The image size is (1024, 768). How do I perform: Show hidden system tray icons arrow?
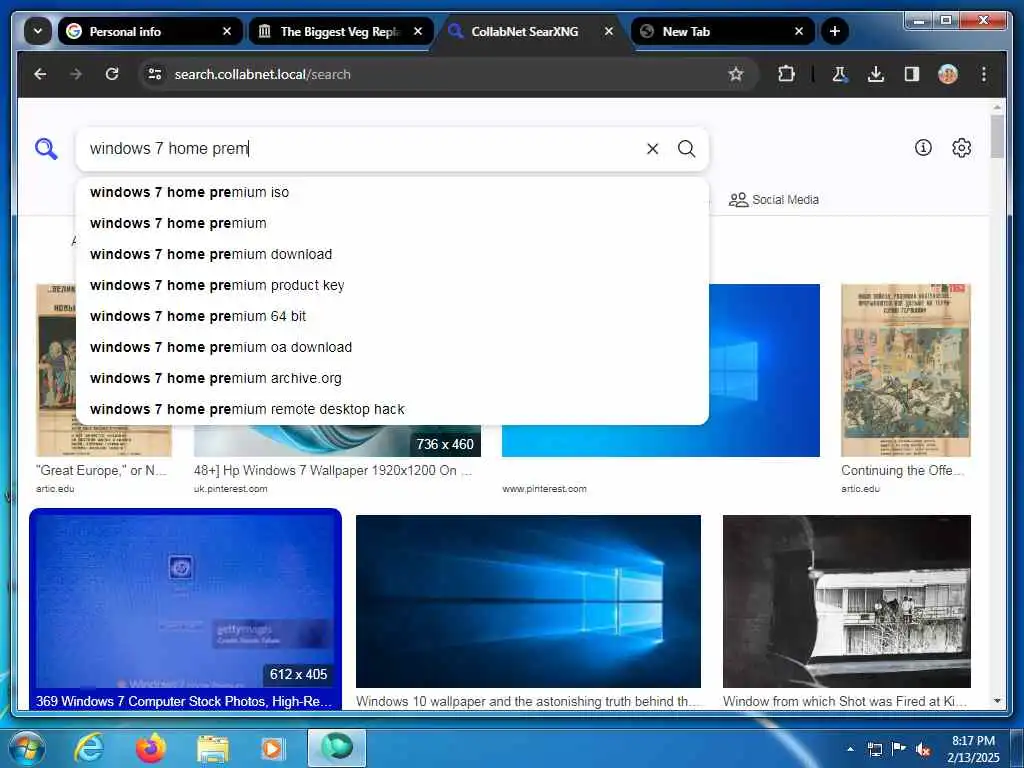(850, 749)
